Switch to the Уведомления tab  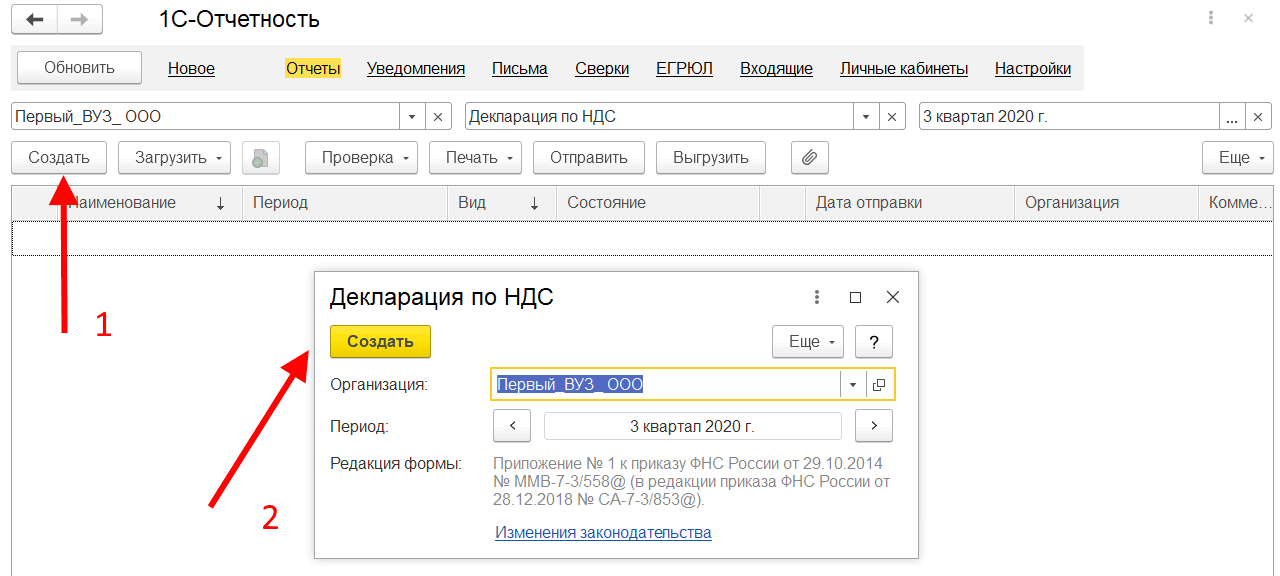click(x=416, y=69)
